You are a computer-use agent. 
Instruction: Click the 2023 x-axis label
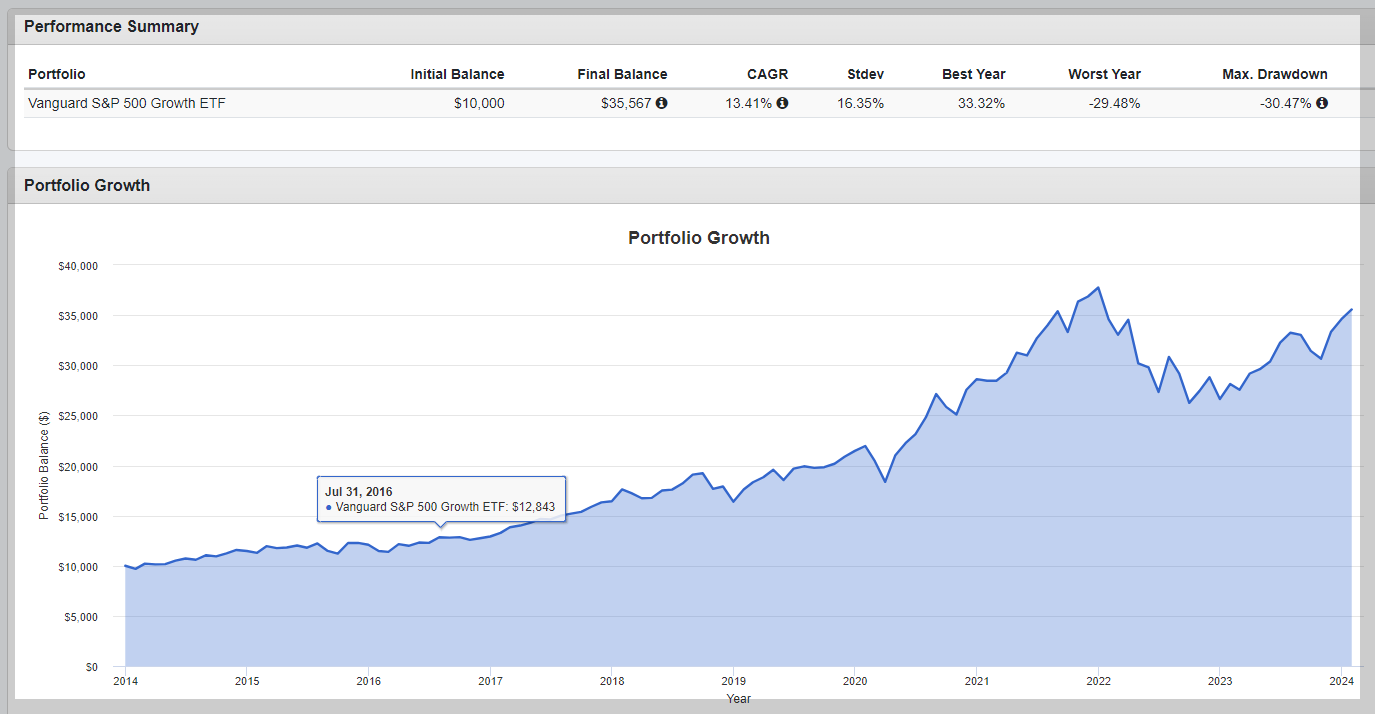point(1220,682)
